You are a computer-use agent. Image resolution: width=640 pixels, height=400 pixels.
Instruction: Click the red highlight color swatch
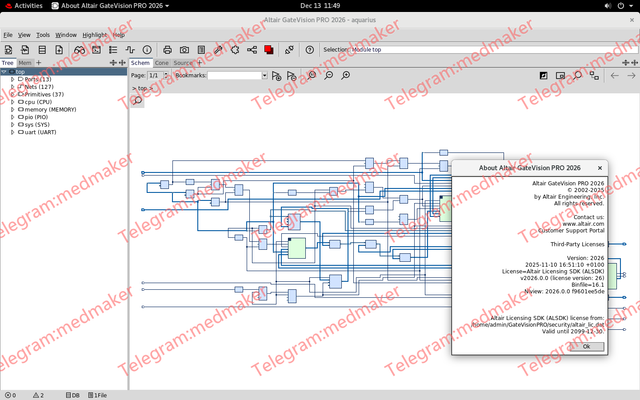269,50
